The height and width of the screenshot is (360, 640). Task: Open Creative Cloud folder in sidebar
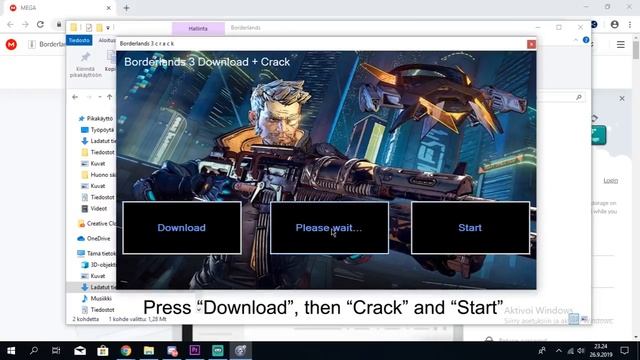pyautogui.click(x=97, y=223)
